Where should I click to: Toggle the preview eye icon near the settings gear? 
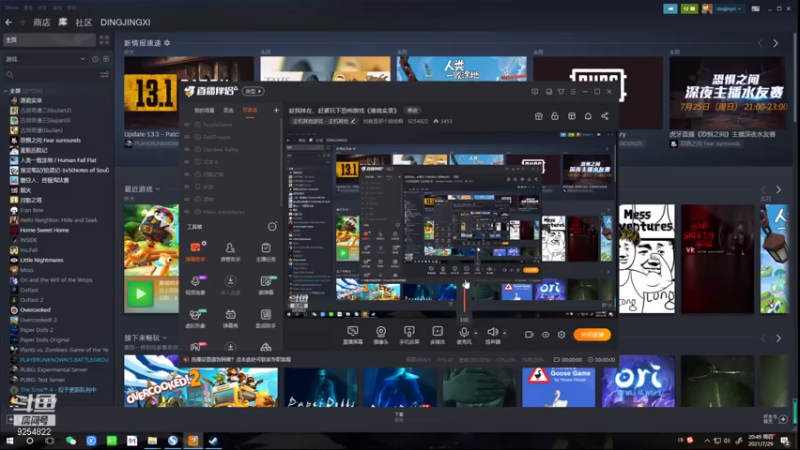[x=545, y=335]
